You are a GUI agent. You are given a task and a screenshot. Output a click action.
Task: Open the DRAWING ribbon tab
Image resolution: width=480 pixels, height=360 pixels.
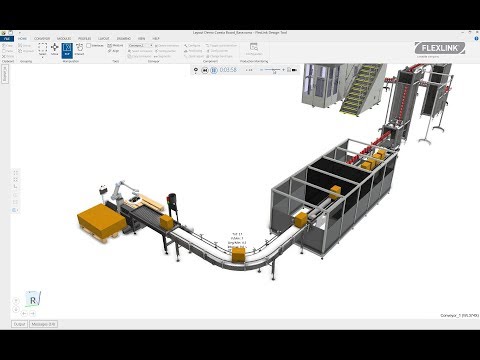point(124,39)
